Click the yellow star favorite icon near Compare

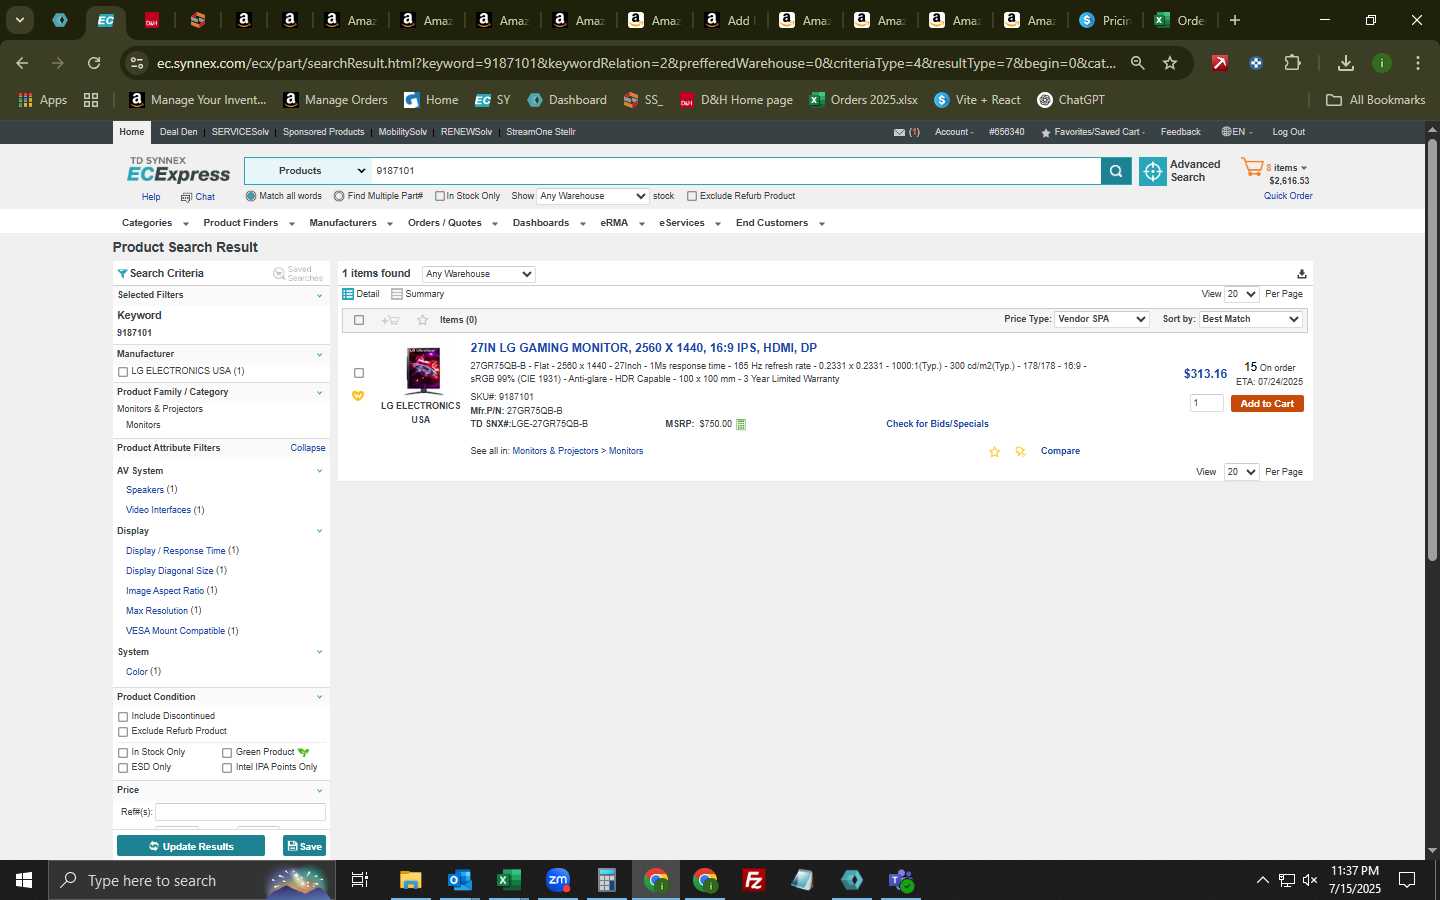click(x=994, y=452)
